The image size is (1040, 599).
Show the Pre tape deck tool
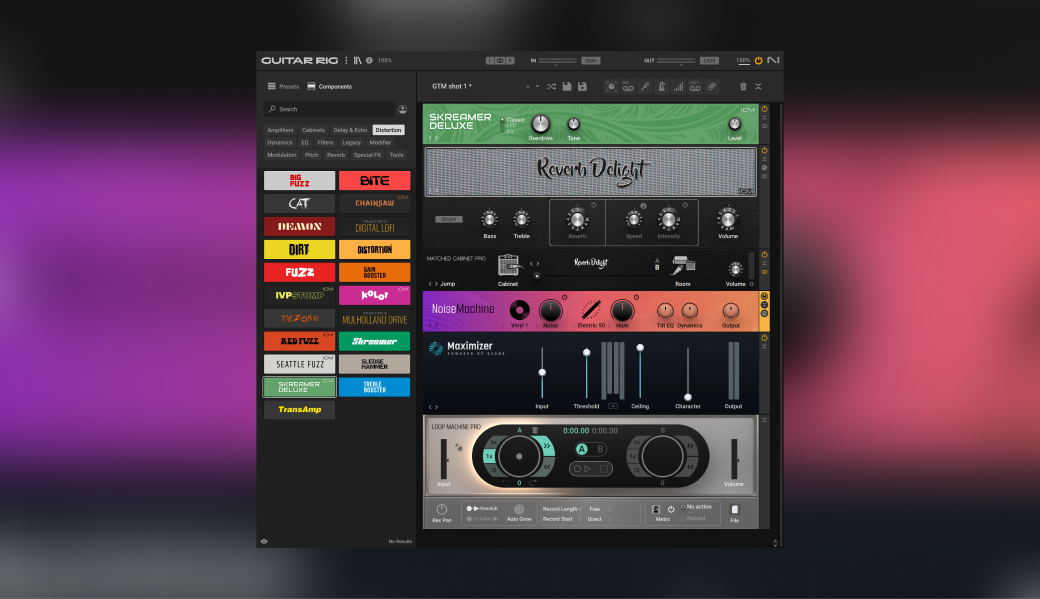627,86
